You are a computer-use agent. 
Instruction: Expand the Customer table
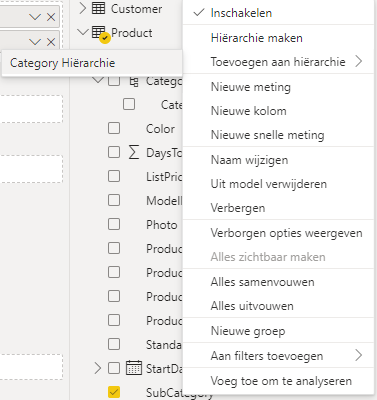pos(82,8)
